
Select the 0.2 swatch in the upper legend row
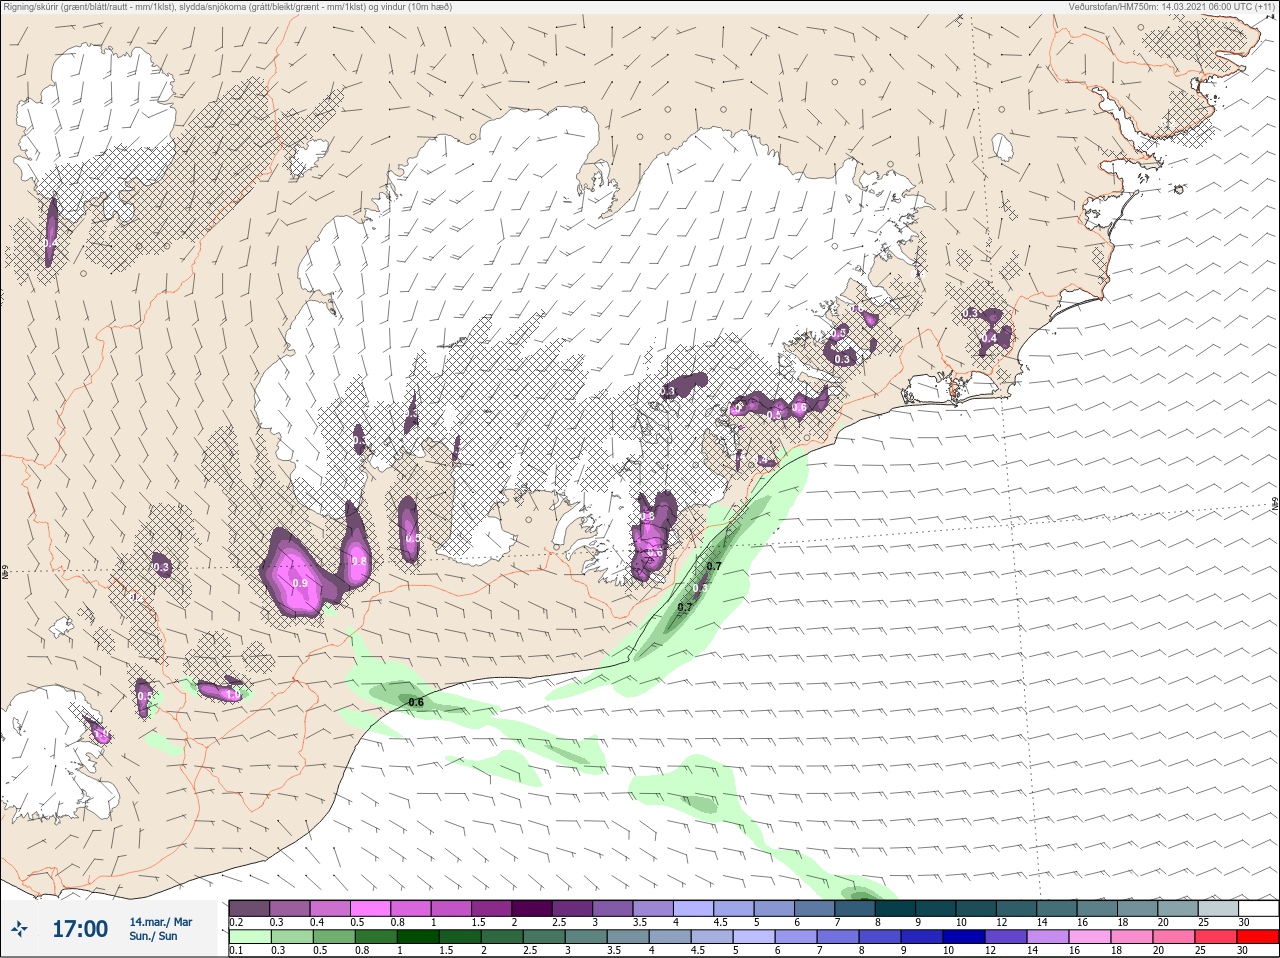coord(249,908)
